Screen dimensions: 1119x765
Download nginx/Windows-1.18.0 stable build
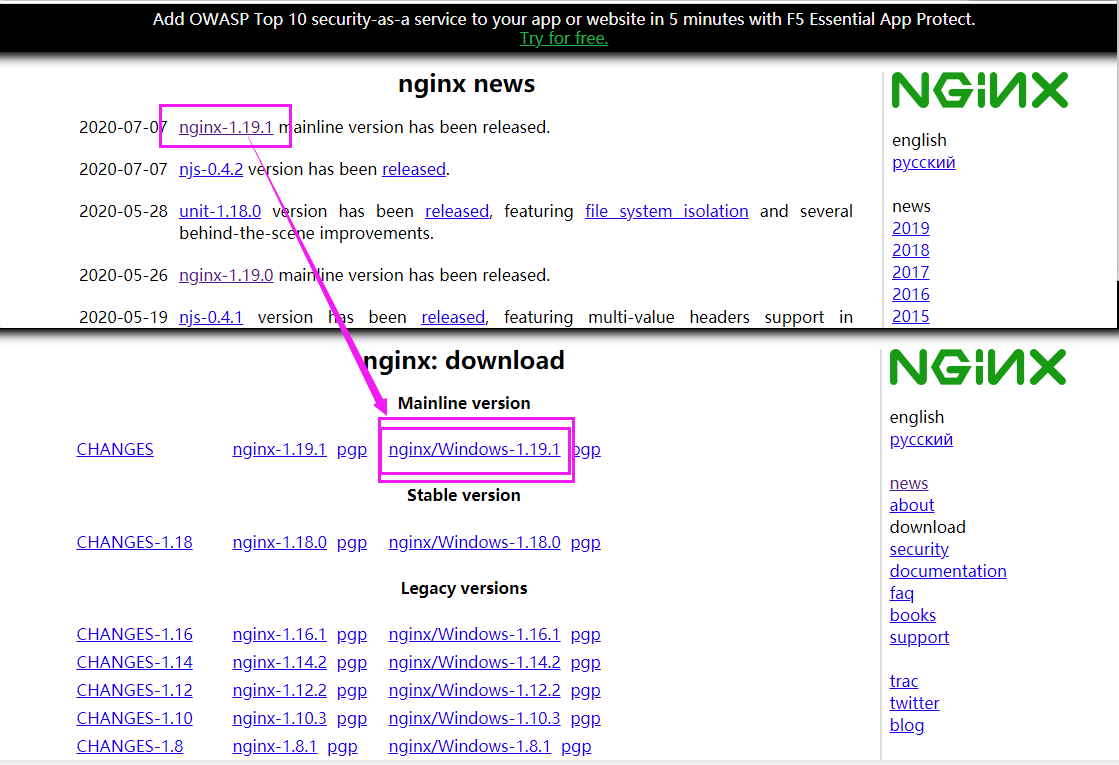click(473, 542)
